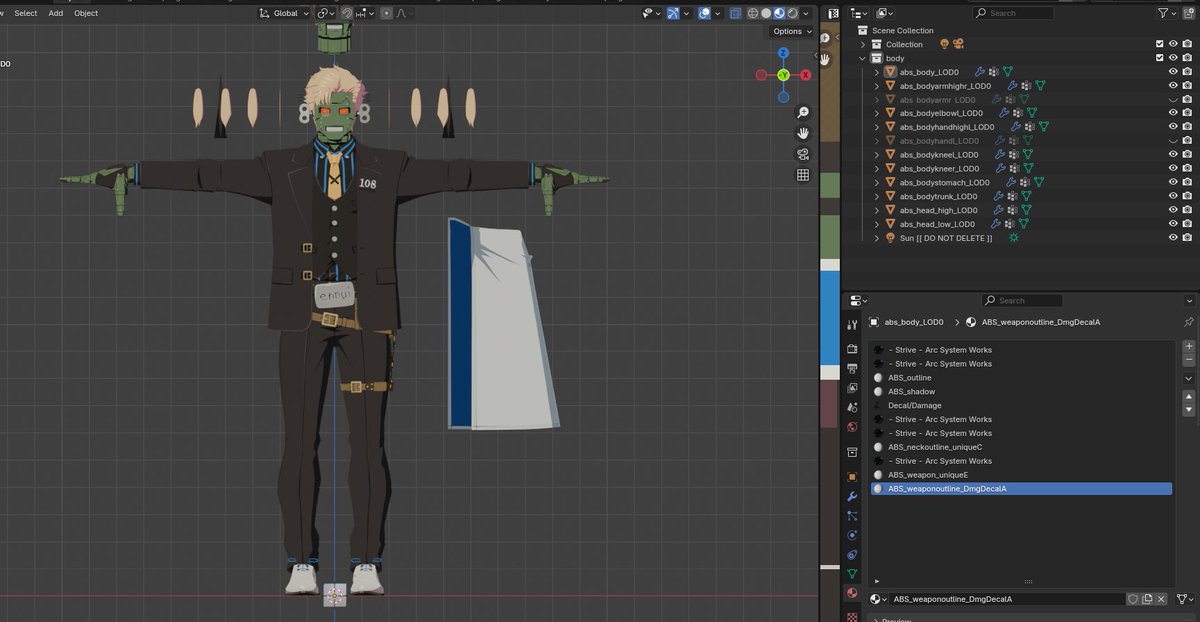Toggle viewport overlays
Viewport: 1200px width, 622px height.
point(705,13)
